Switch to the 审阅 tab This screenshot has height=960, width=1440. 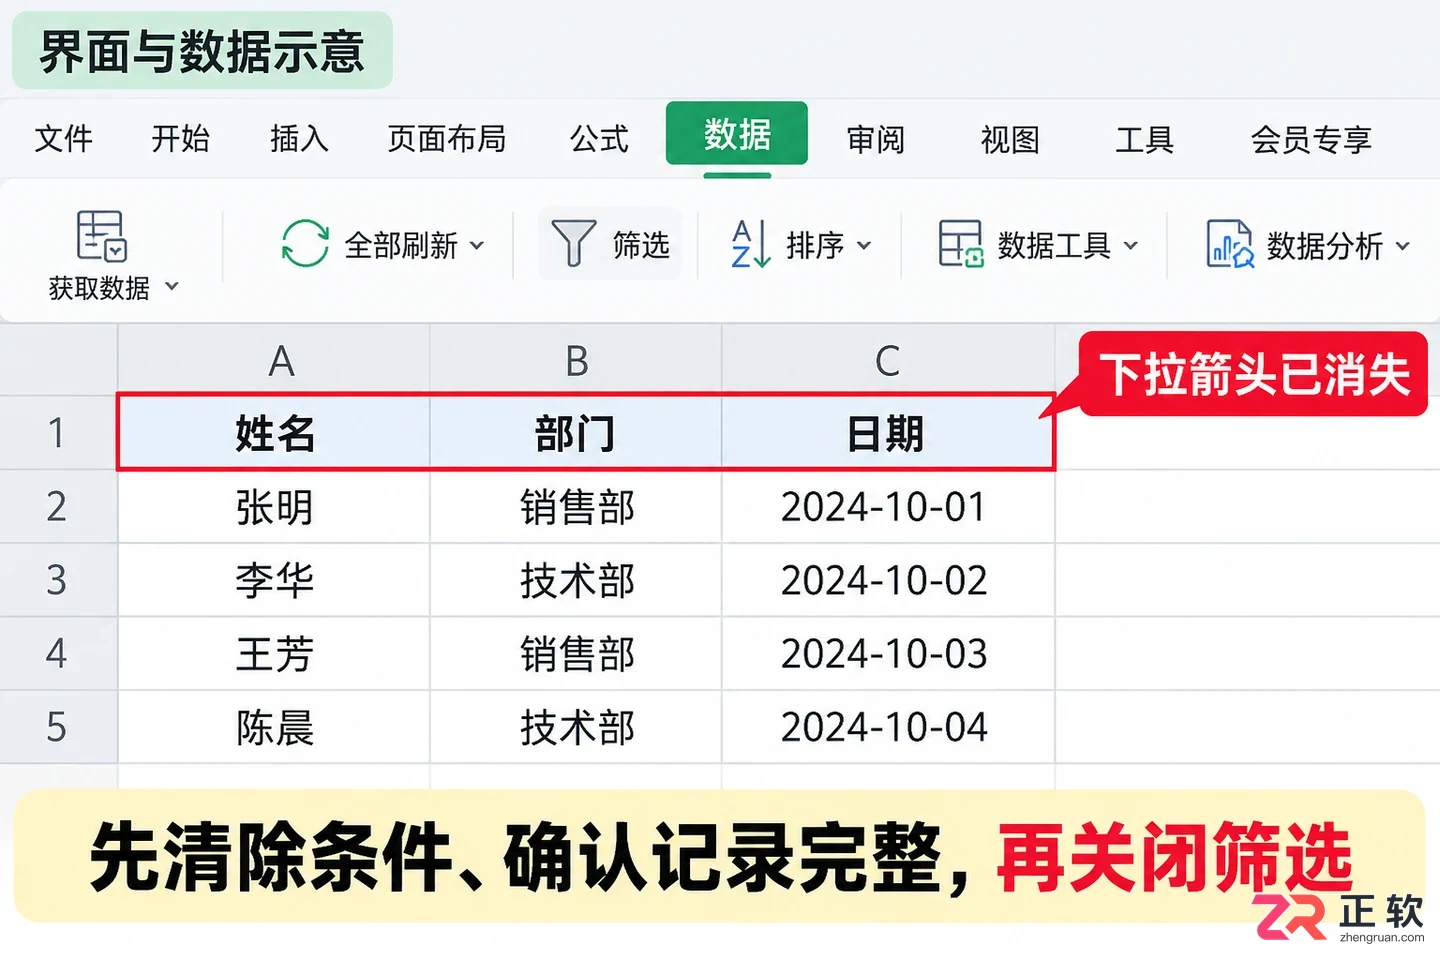point(876,138)
